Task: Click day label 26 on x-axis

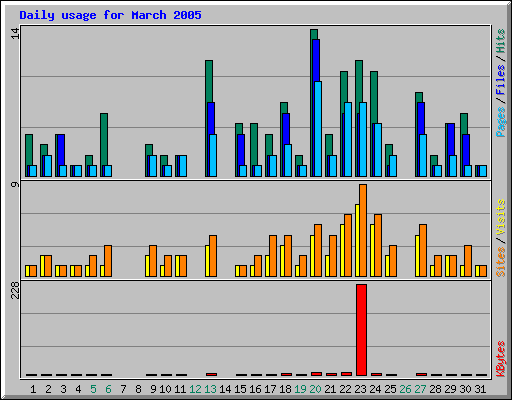Action: click(405, 389)
